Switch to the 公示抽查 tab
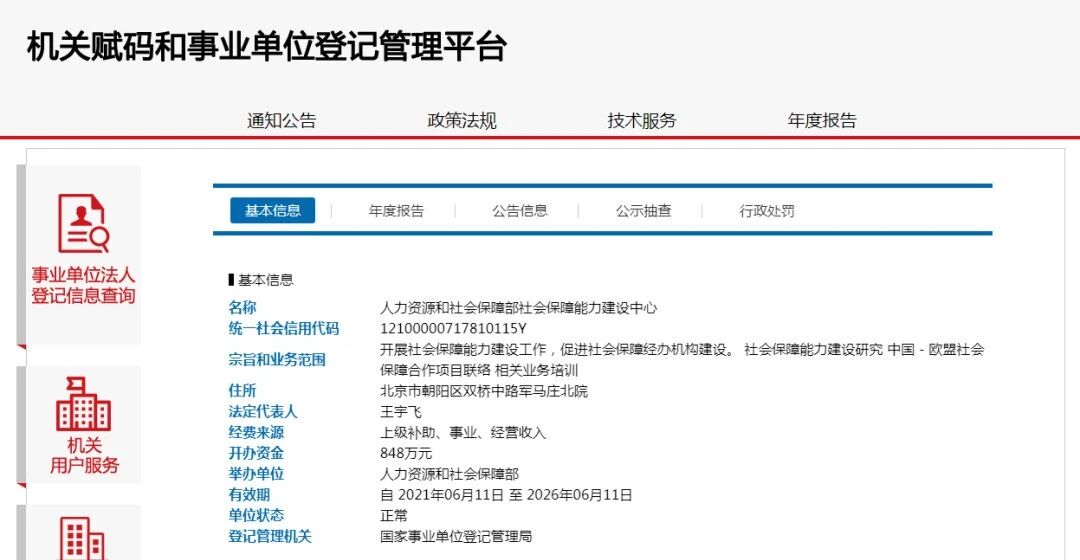The height and width of the screenshot is (560, 1080). 643,211
